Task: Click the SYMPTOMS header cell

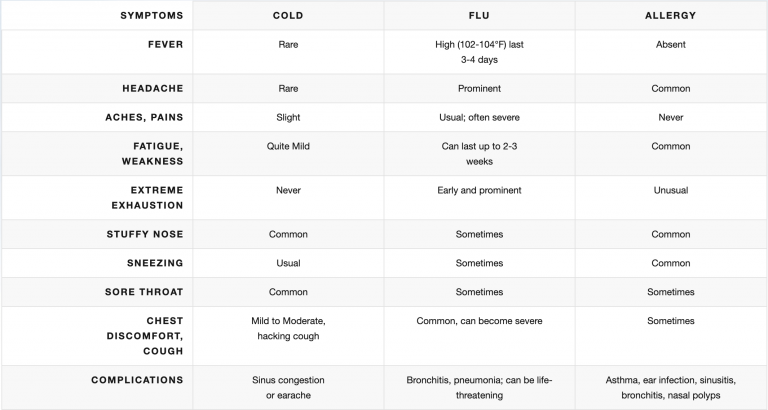Action: click(x=152, y=15)
